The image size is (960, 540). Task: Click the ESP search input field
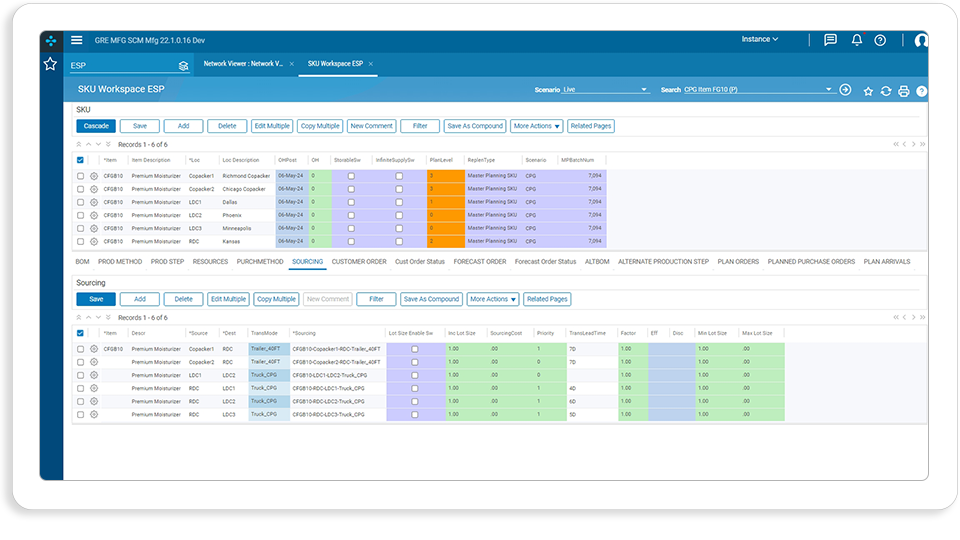[122, 66]
